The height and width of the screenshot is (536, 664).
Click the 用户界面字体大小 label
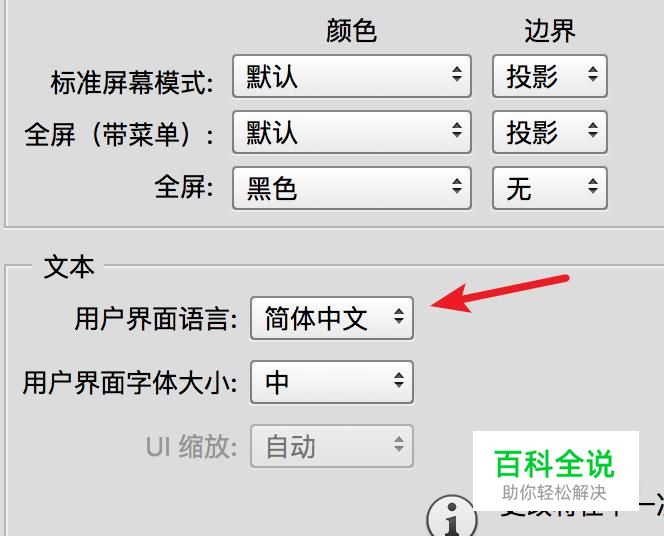(130, 383)
